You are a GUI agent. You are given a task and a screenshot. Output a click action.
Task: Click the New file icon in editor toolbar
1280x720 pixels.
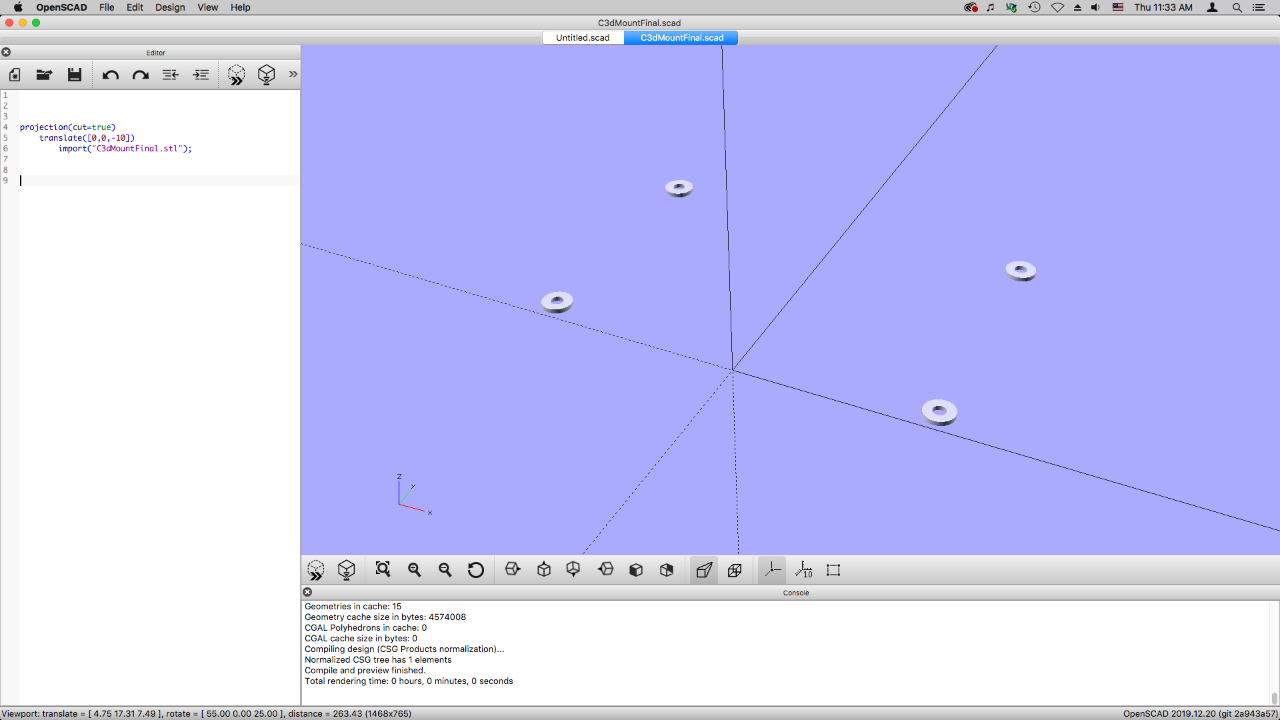[x=15, y=75]
